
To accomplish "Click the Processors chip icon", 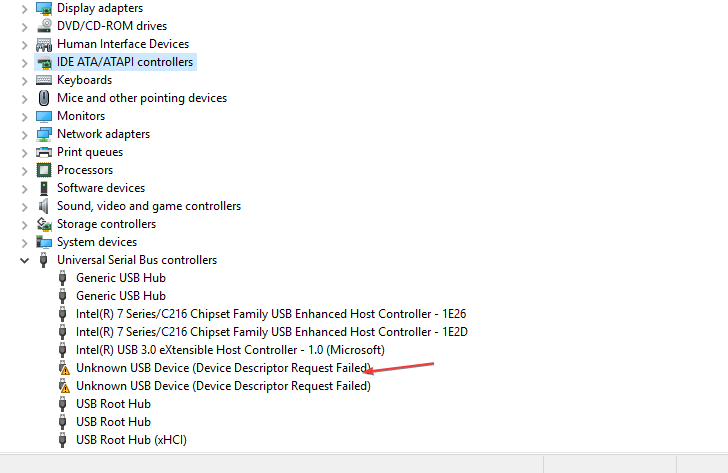I will point(44,170).
